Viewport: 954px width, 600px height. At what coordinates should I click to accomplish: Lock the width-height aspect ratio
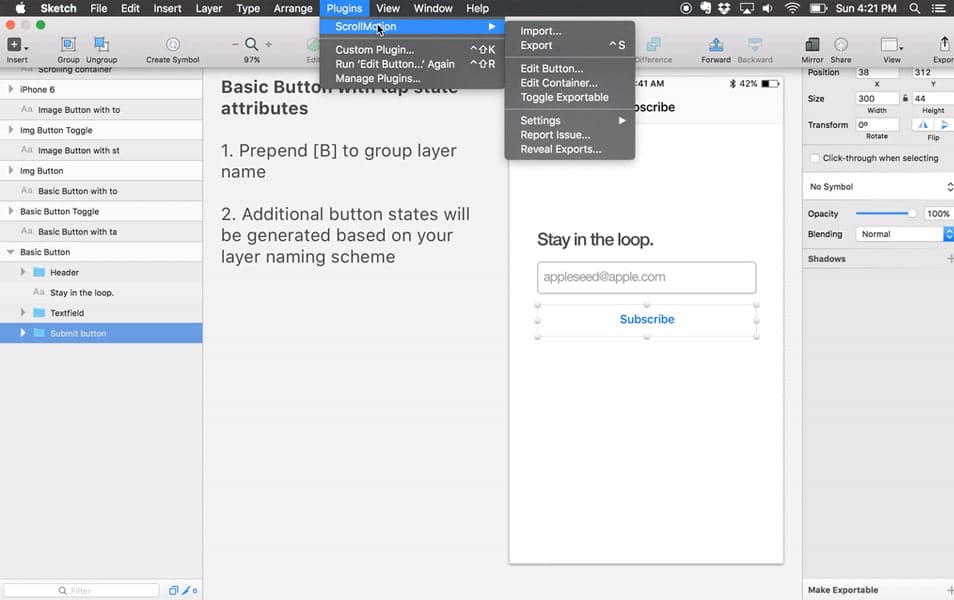coord(905,98)
